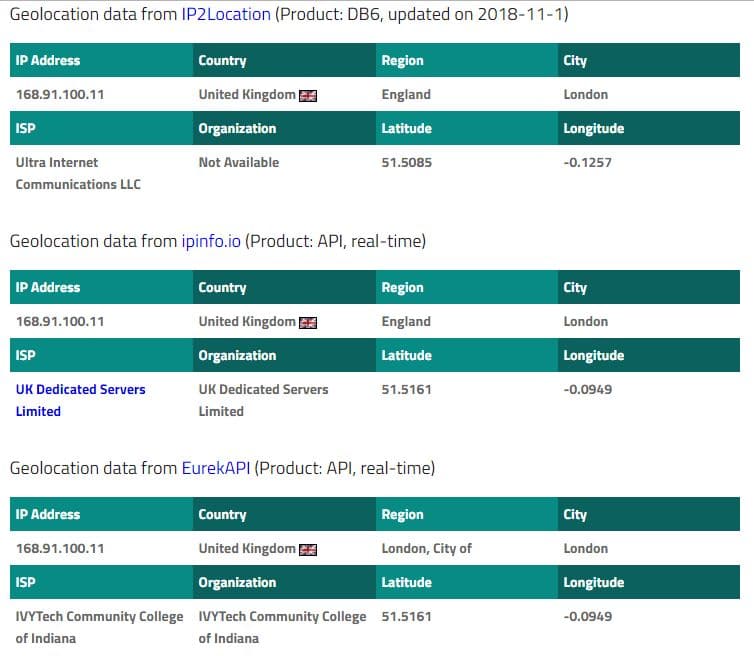Open the EurekAPI link
This screenshot has height=656, width=754.
pos(215,468)
